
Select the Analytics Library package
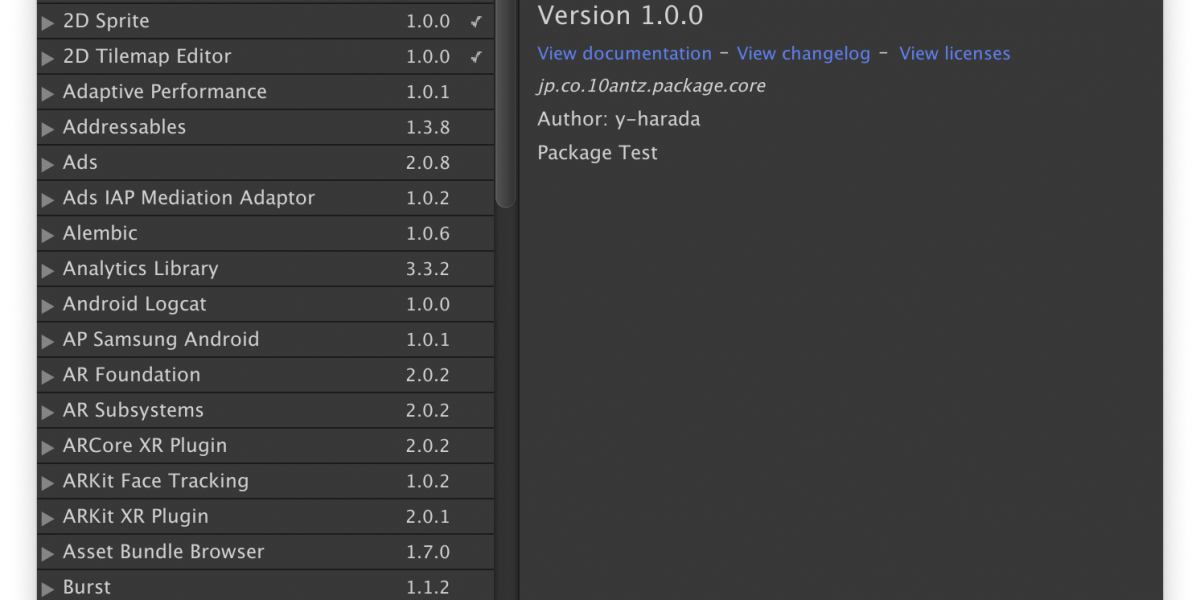point(140,269)
